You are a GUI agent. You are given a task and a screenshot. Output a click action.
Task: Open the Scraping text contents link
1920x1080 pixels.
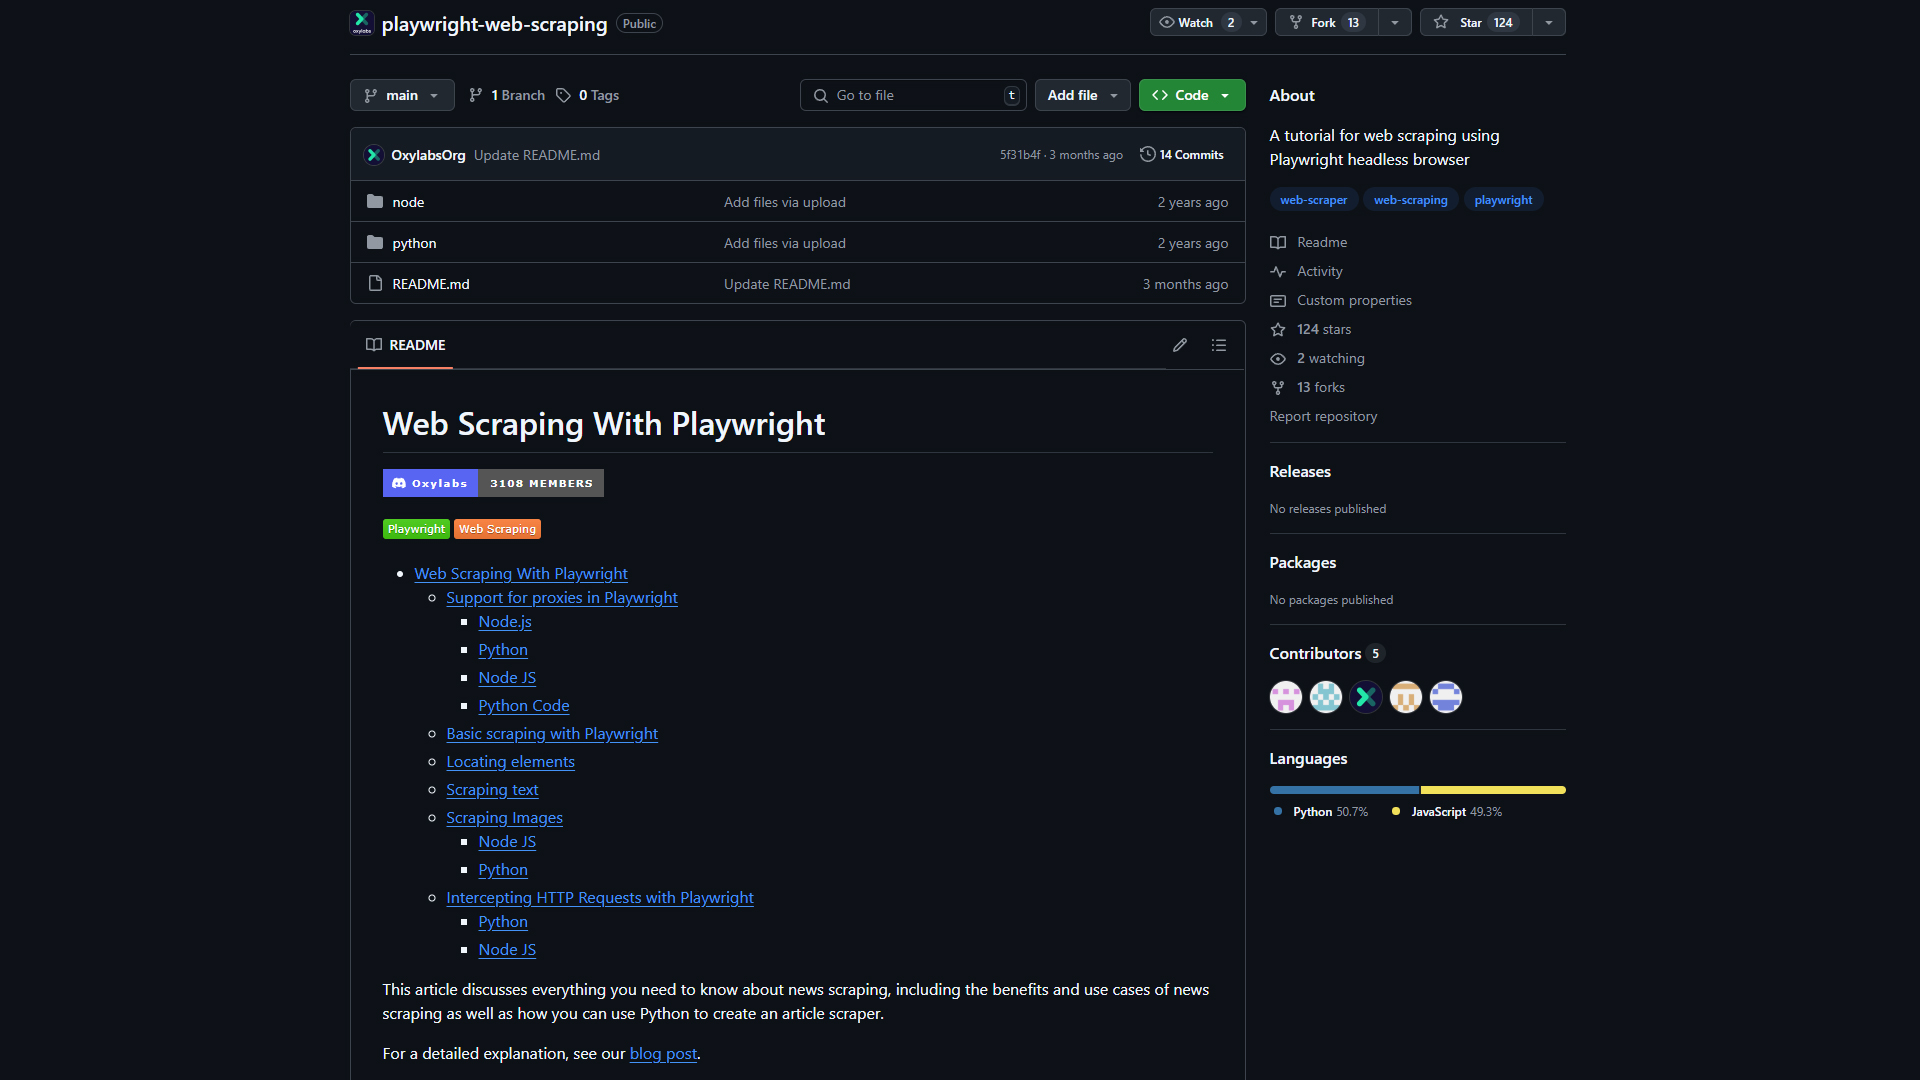tap(492, 790)
